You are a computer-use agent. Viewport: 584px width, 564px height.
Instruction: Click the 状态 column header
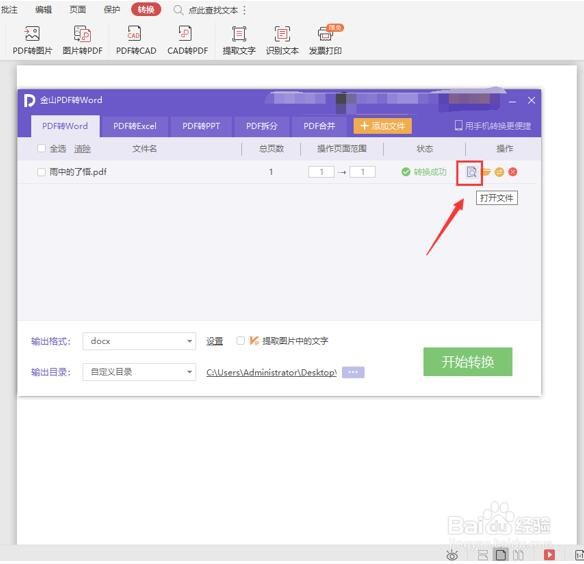pos(425,149)
